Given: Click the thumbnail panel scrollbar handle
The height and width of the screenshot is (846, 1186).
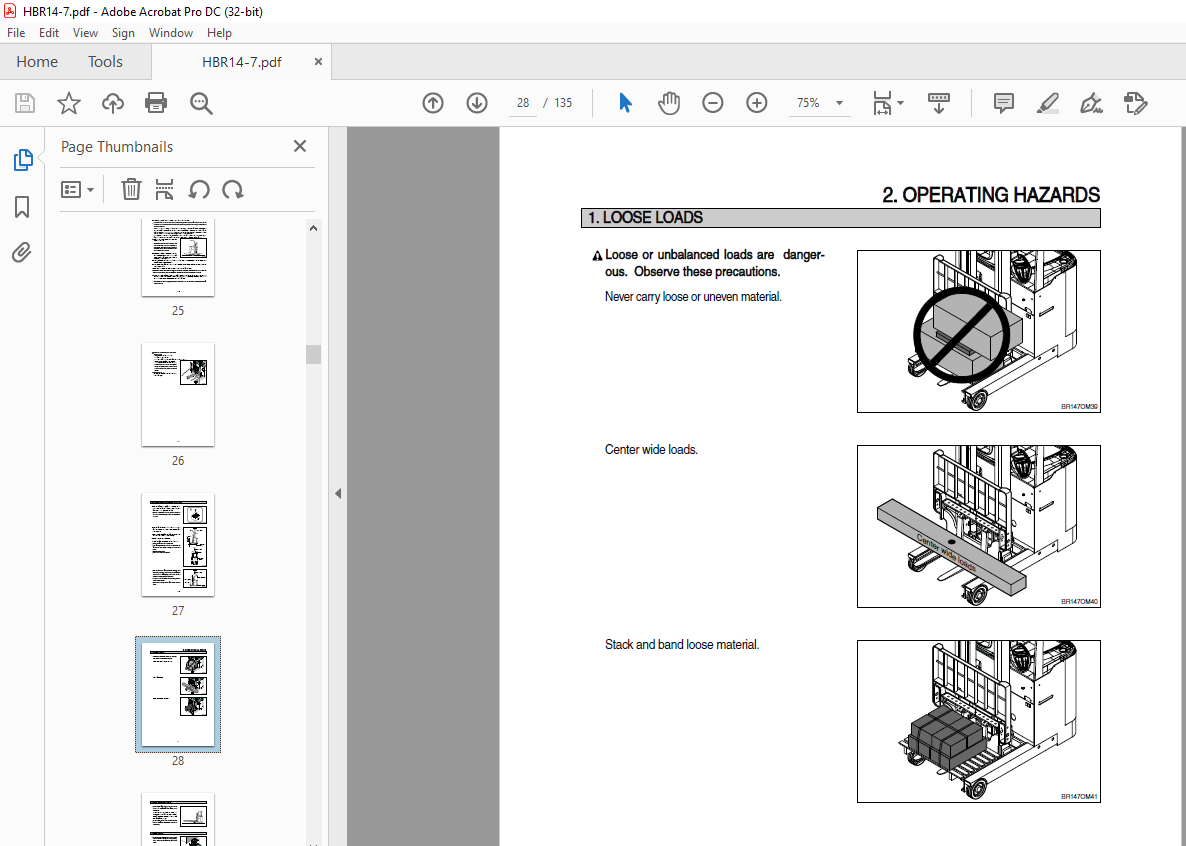Looking at the screenshot, I should click(313, 354).
